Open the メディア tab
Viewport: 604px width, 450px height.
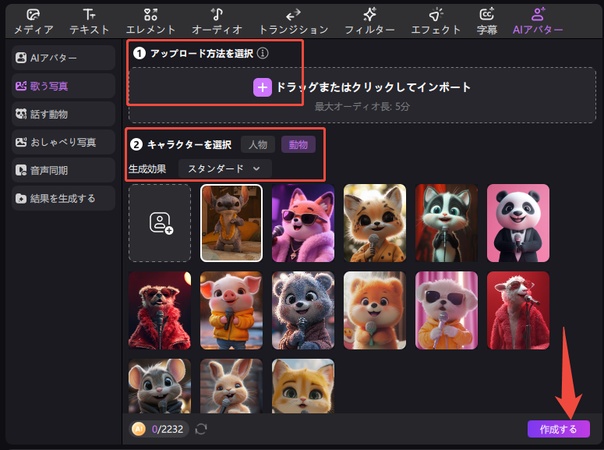34,22
